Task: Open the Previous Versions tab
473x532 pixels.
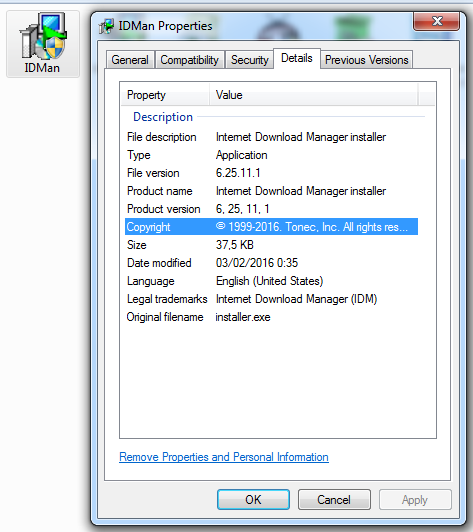Action: 366,60
